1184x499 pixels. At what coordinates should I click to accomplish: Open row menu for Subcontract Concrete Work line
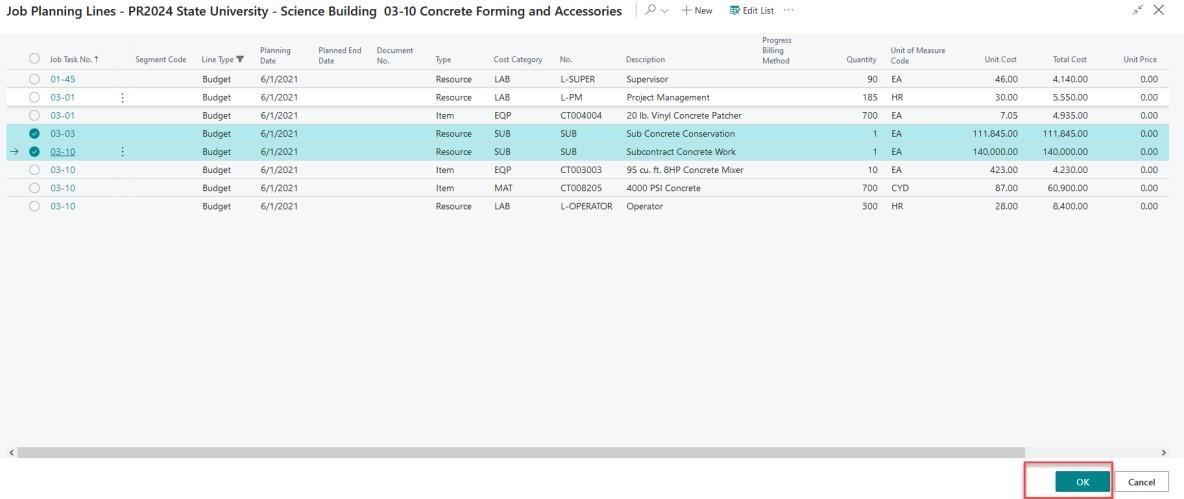point(123,152)
